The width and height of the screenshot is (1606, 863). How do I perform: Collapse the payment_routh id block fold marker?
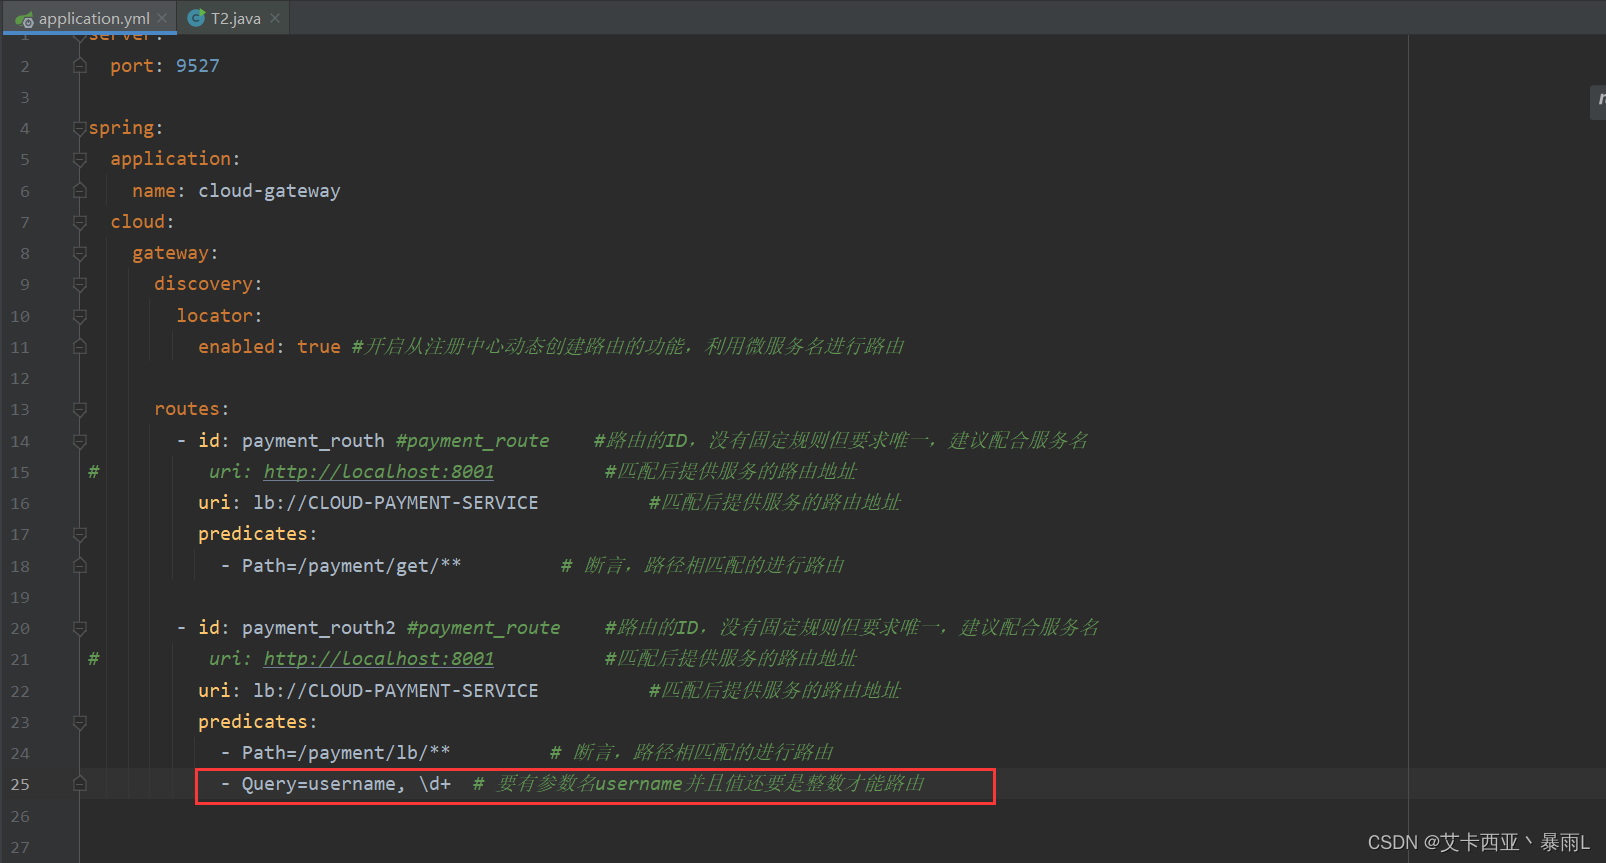(x=80, y=441)
